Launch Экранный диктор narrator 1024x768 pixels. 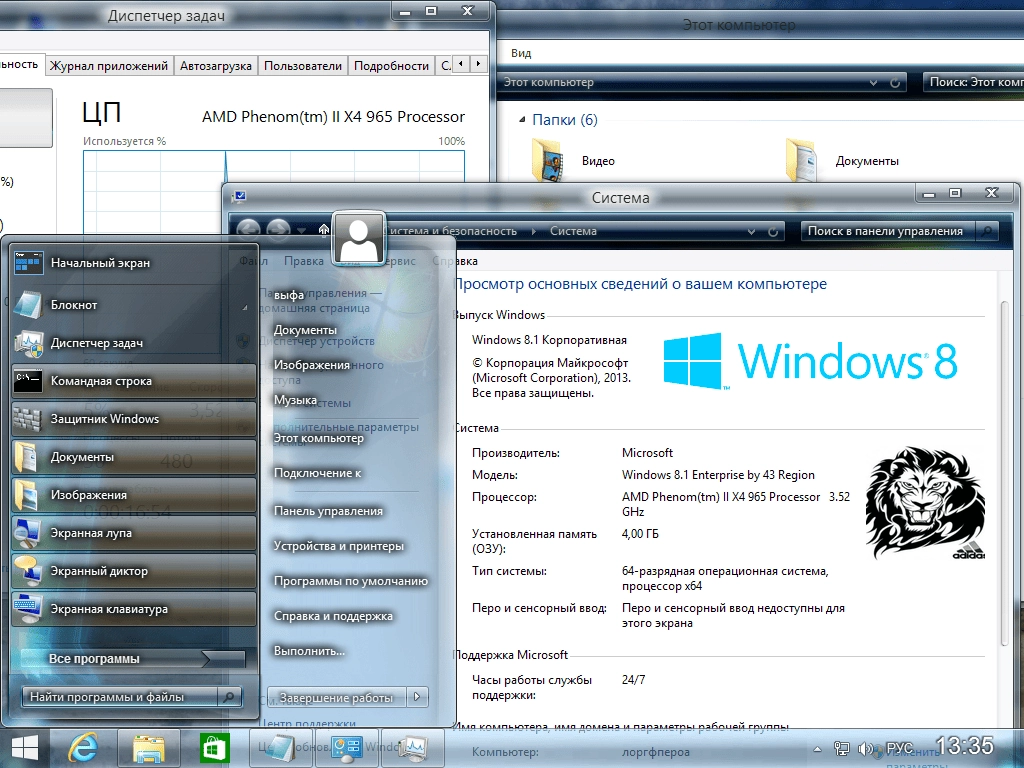(133, 571)
